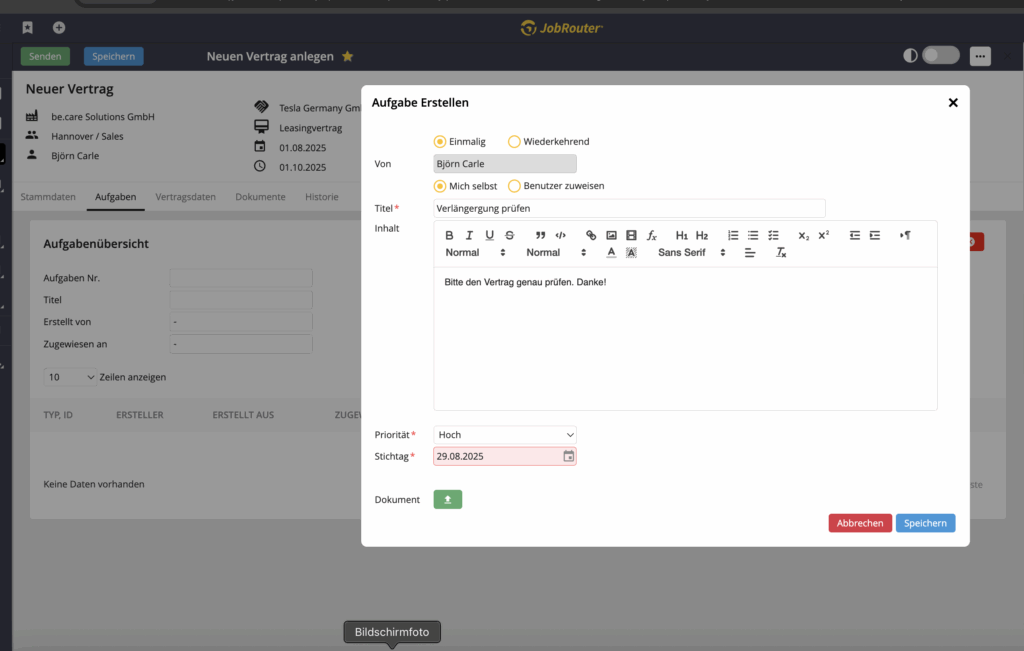Apply strikethrough formatting in editor

[x=510, y=236]
